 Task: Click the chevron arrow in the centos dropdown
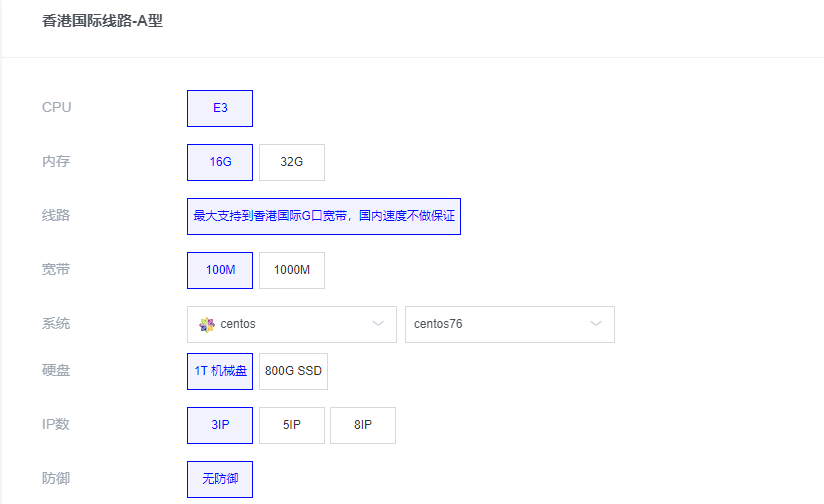[378, 324]
